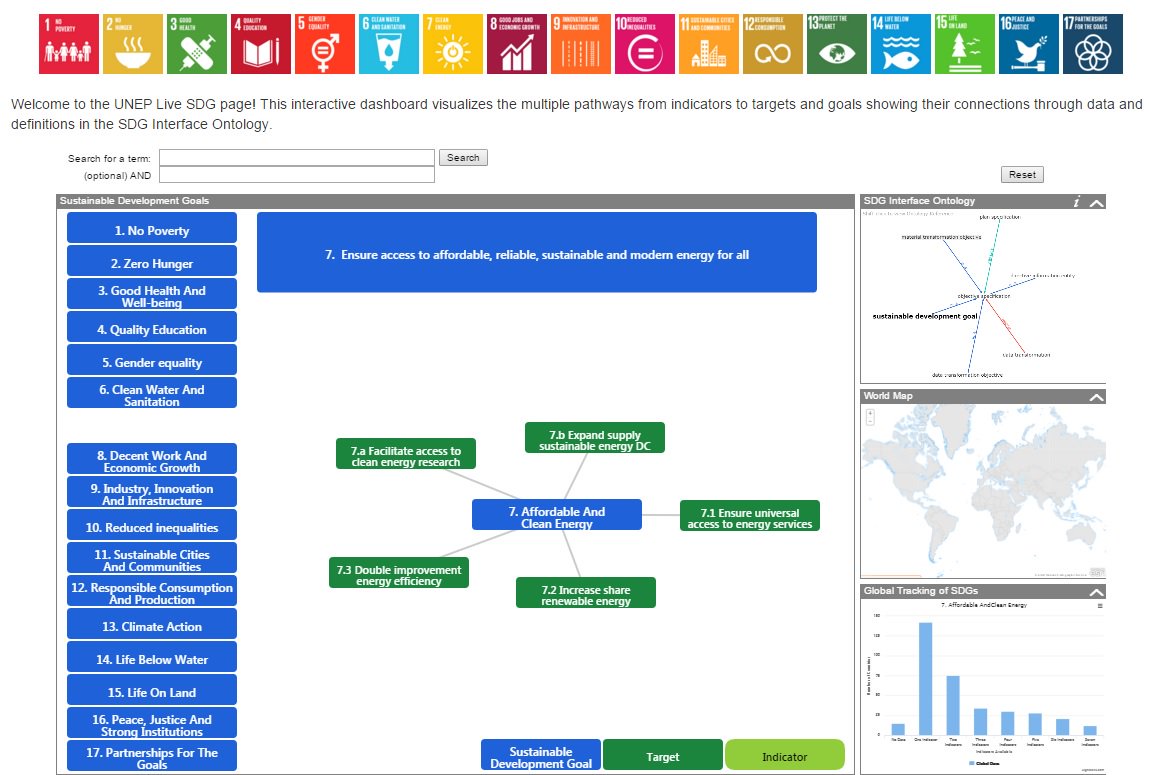The width and height of the screenshot is (1149, 775).
Task: Click the Life Below Water goal 14 icon
Action: [x=901, y=44]
